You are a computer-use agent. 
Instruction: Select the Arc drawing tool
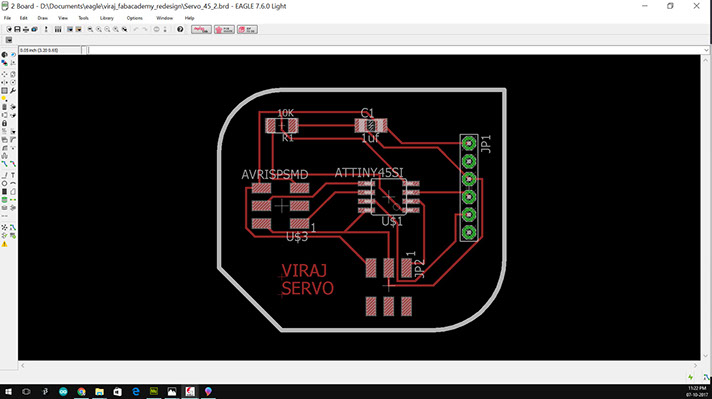tap(13, 183)
